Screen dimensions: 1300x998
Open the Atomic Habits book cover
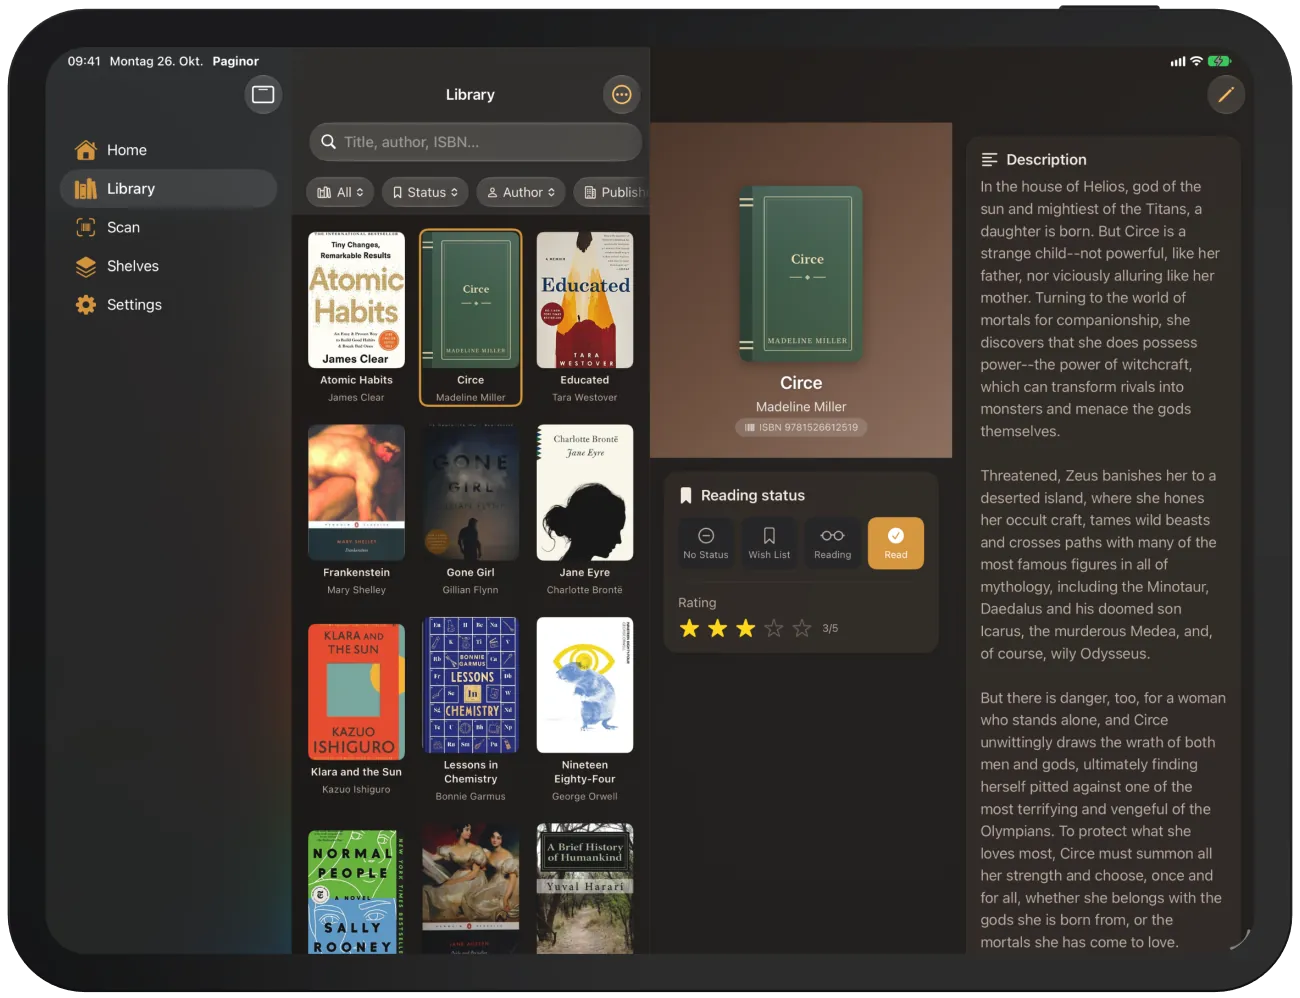point(357,300)
